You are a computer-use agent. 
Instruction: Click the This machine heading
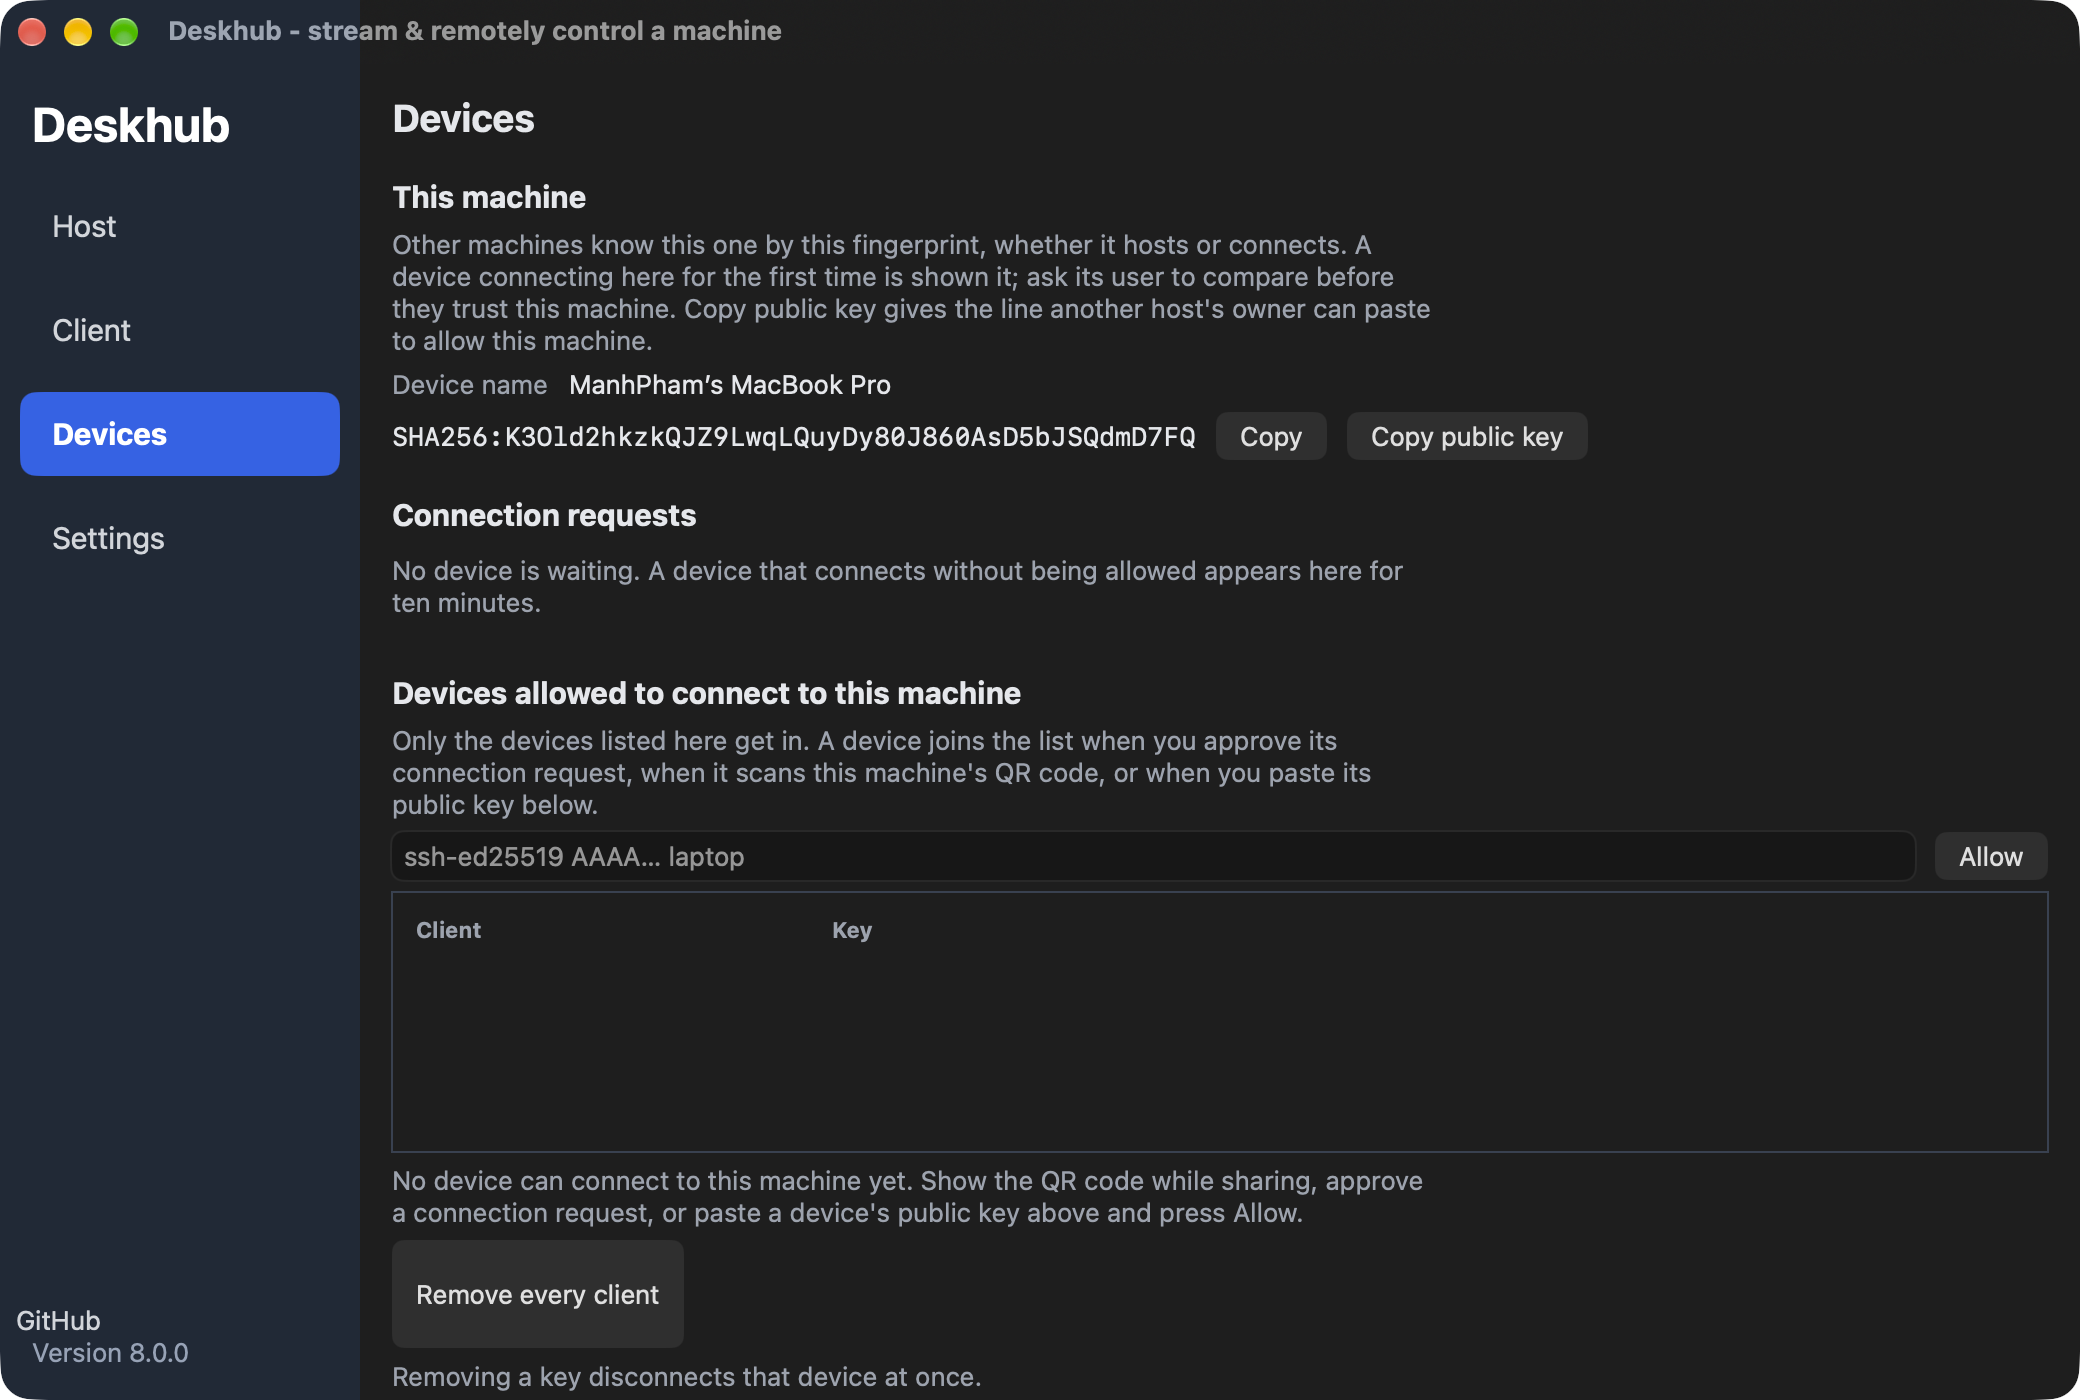(489, 198)
